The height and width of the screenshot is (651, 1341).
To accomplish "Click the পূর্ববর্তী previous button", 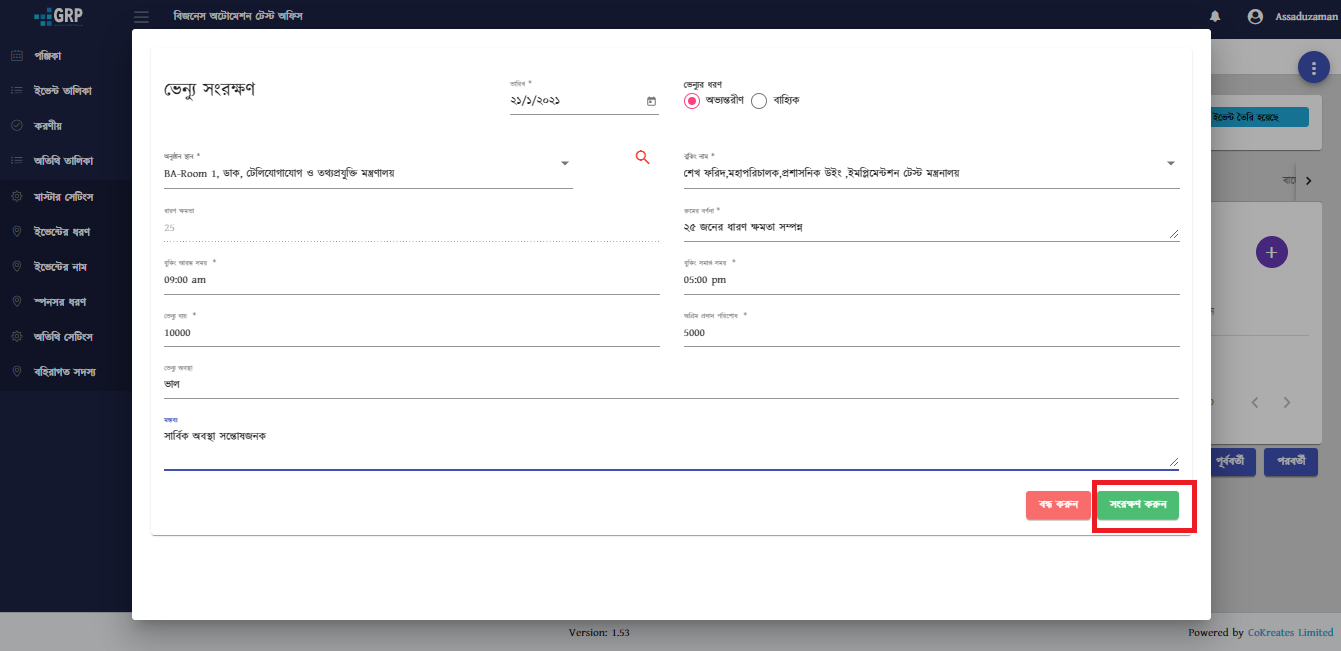I will point(1231,462).
